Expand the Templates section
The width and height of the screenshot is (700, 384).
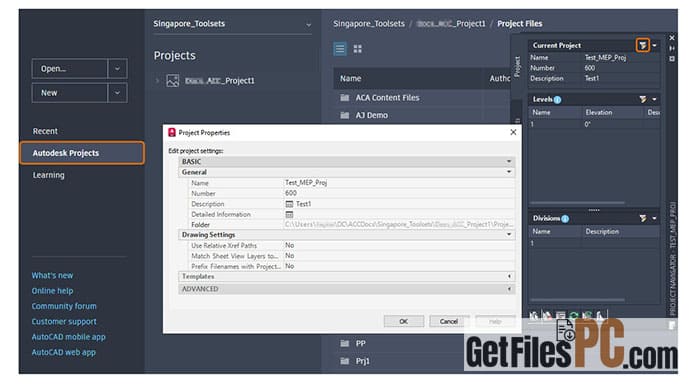508,276
